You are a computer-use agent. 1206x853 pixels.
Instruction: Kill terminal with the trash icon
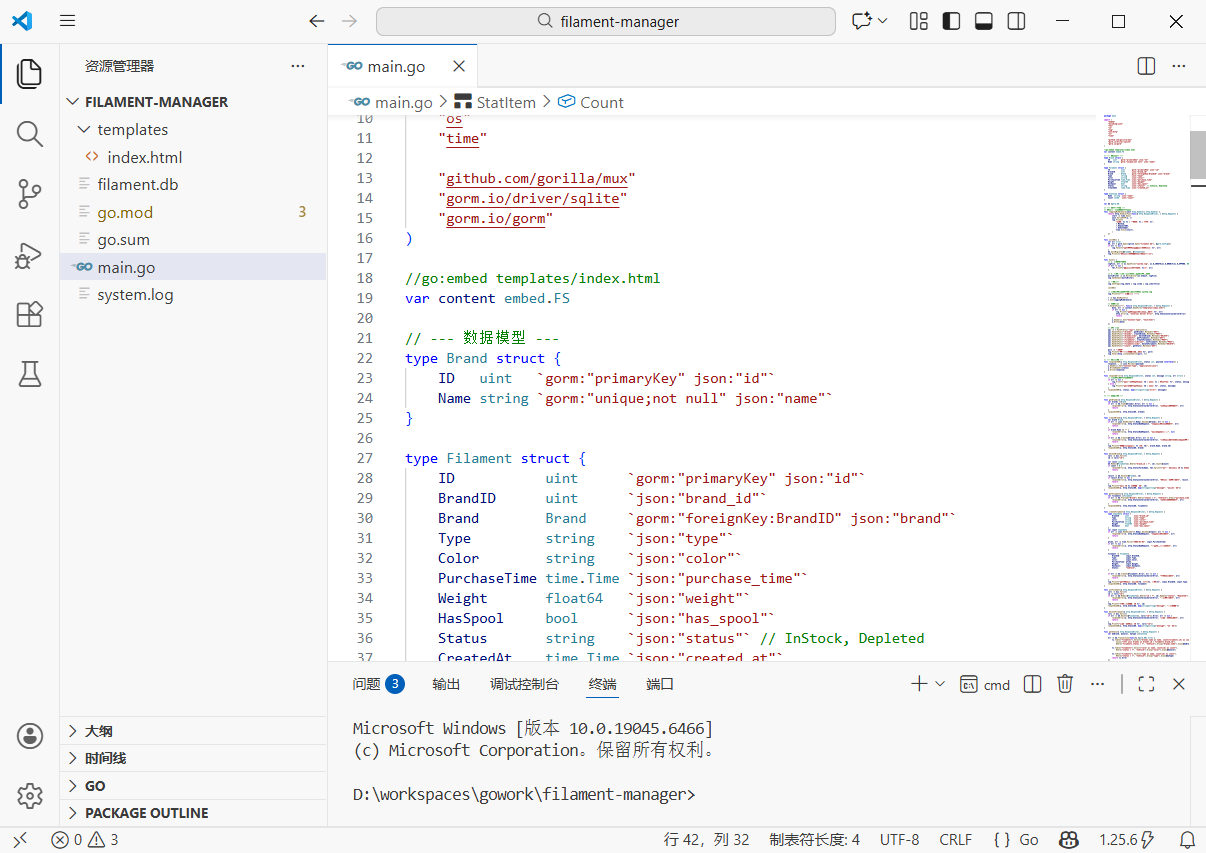(x=1065, y=684)
